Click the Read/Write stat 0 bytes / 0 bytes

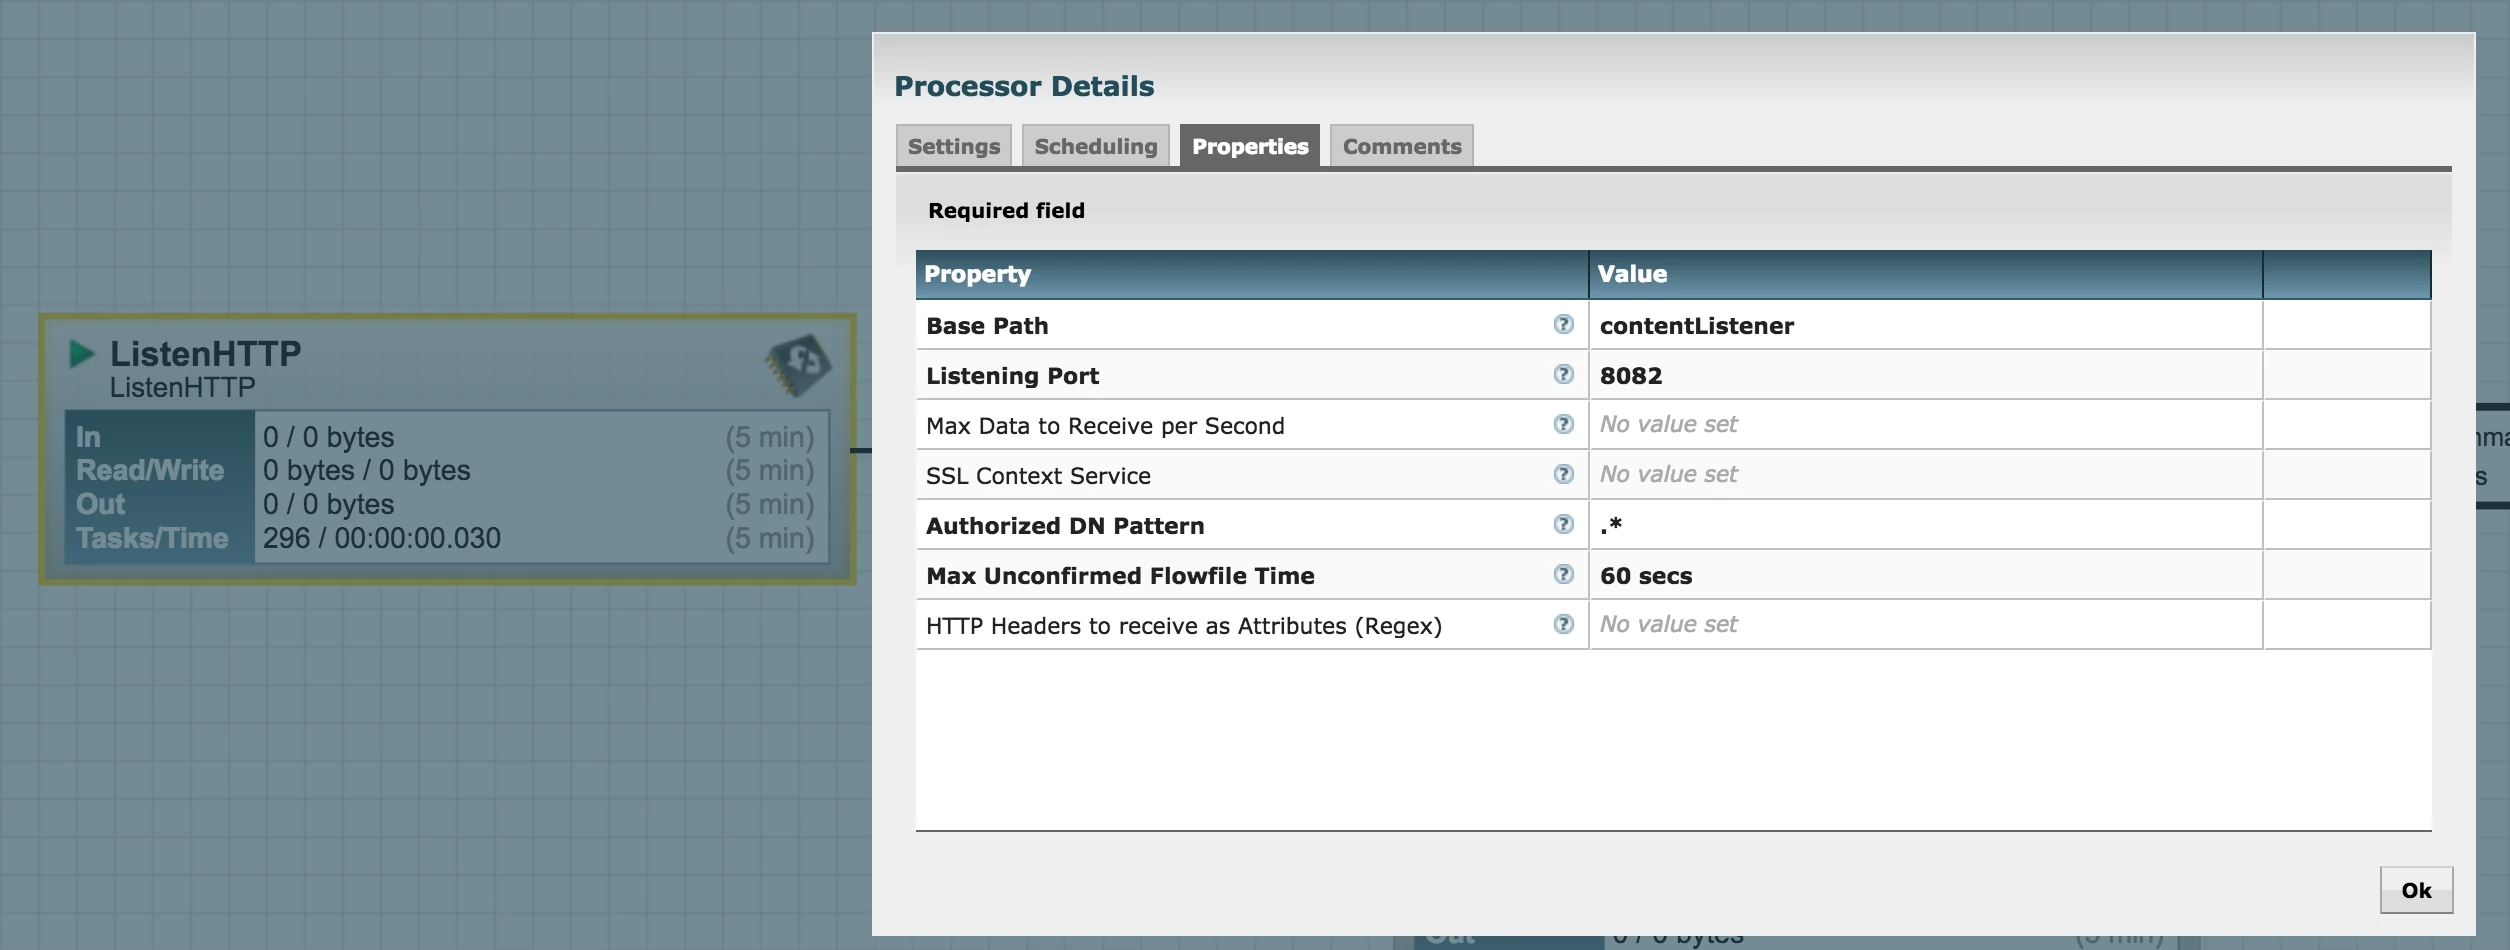pyautogui.click(x=366, y=470)
